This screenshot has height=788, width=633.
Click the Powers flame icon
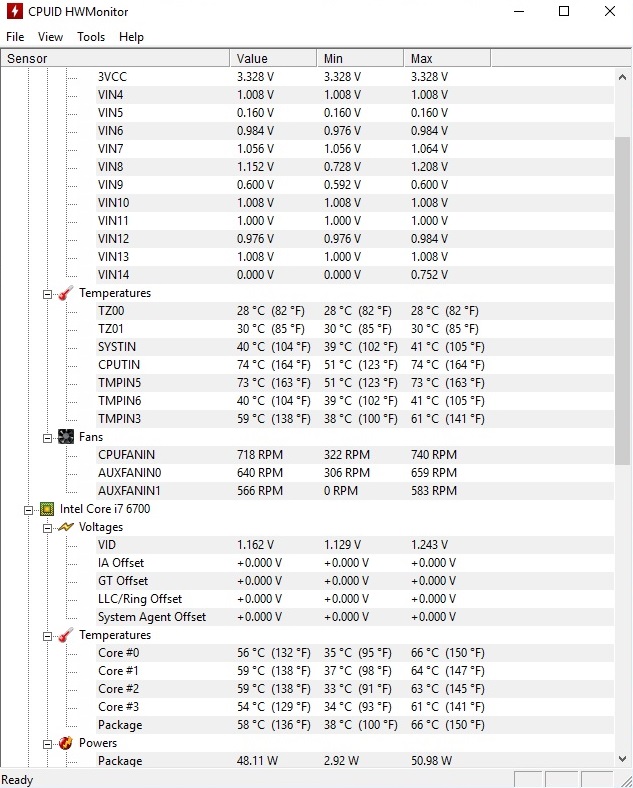coord(66,743)
